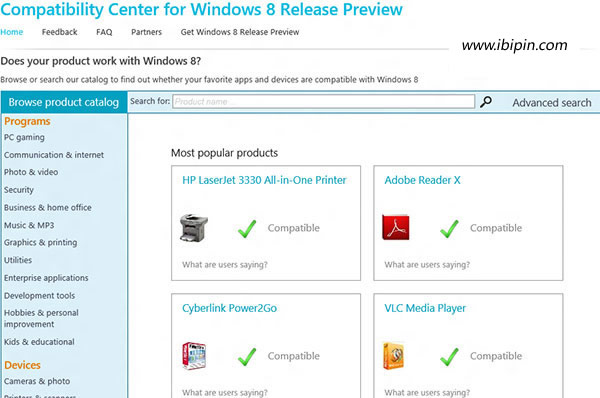Click the green checkmark on Cyberlink Power2Go card
Image resolution: width=600 pixels, height=398 pixels.
tap(247, 356)
